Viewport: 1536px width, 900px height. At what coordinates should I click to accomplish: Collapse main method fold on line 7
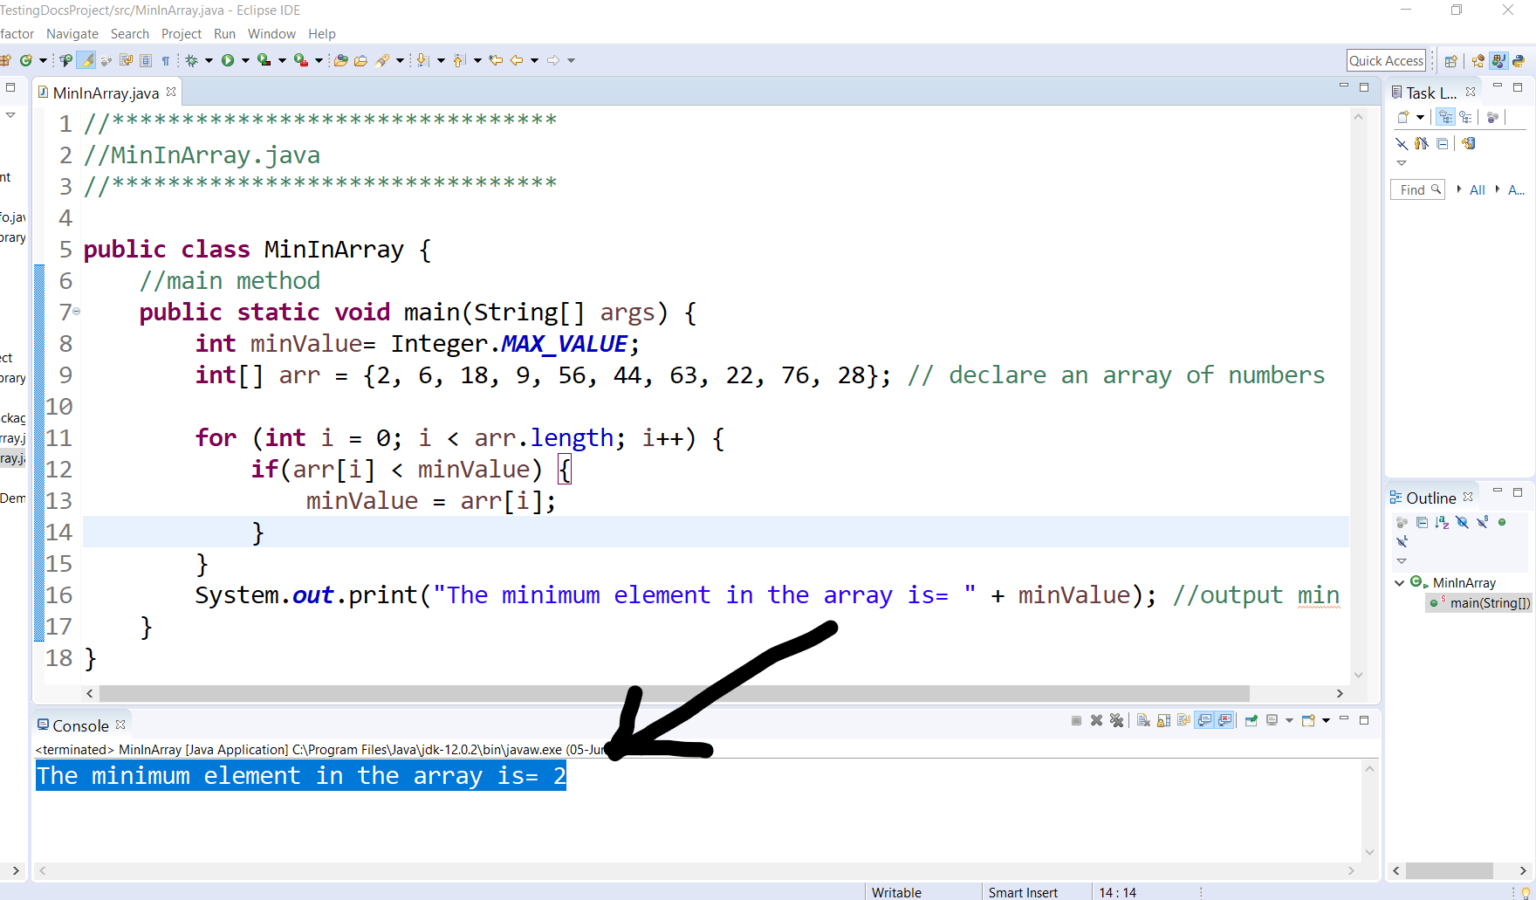pyautogui.click(x=76, y=312)
